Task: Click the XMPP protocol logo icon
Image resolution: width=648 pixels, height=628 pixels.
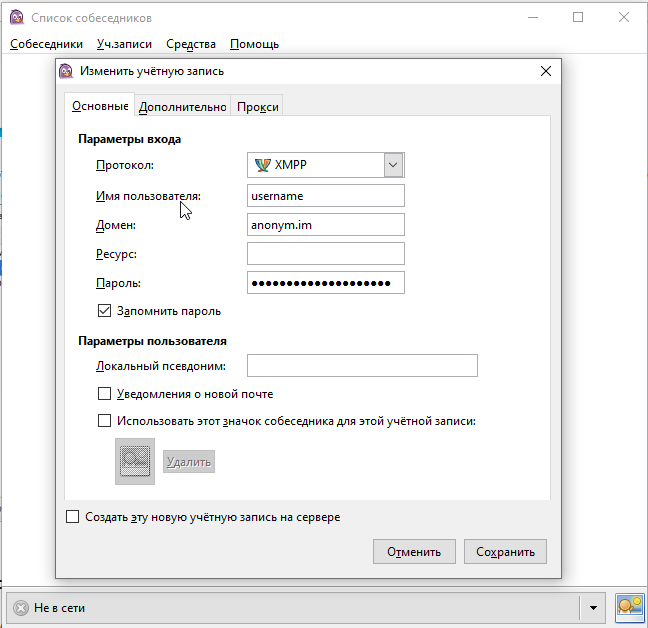Action: [263, 166]
